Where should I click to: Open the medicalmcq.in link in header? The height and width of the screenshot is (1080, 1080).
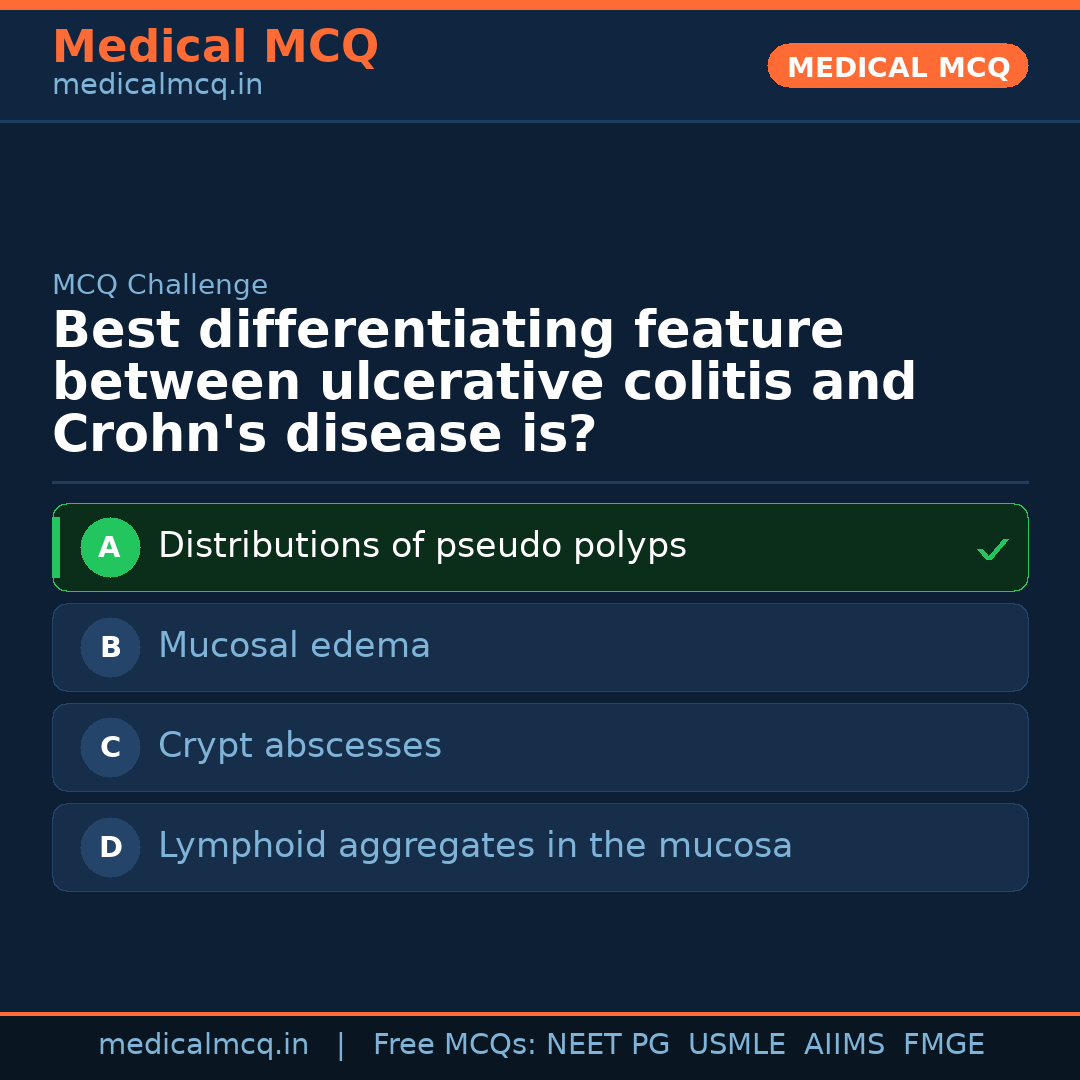[x=157, y=86]
